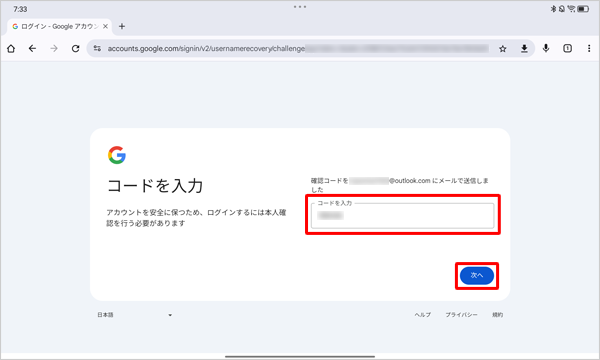Tap the three-dot handle at top center
Image resolution: width=600 pixels, height=360 pixels.
(300, 7)
